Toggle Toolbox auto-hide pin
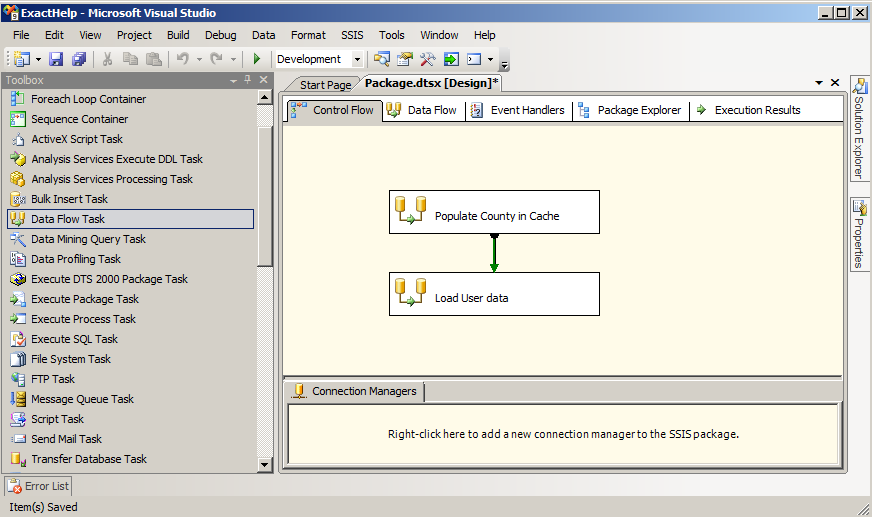872x517 pixels. tap(248, 80)
